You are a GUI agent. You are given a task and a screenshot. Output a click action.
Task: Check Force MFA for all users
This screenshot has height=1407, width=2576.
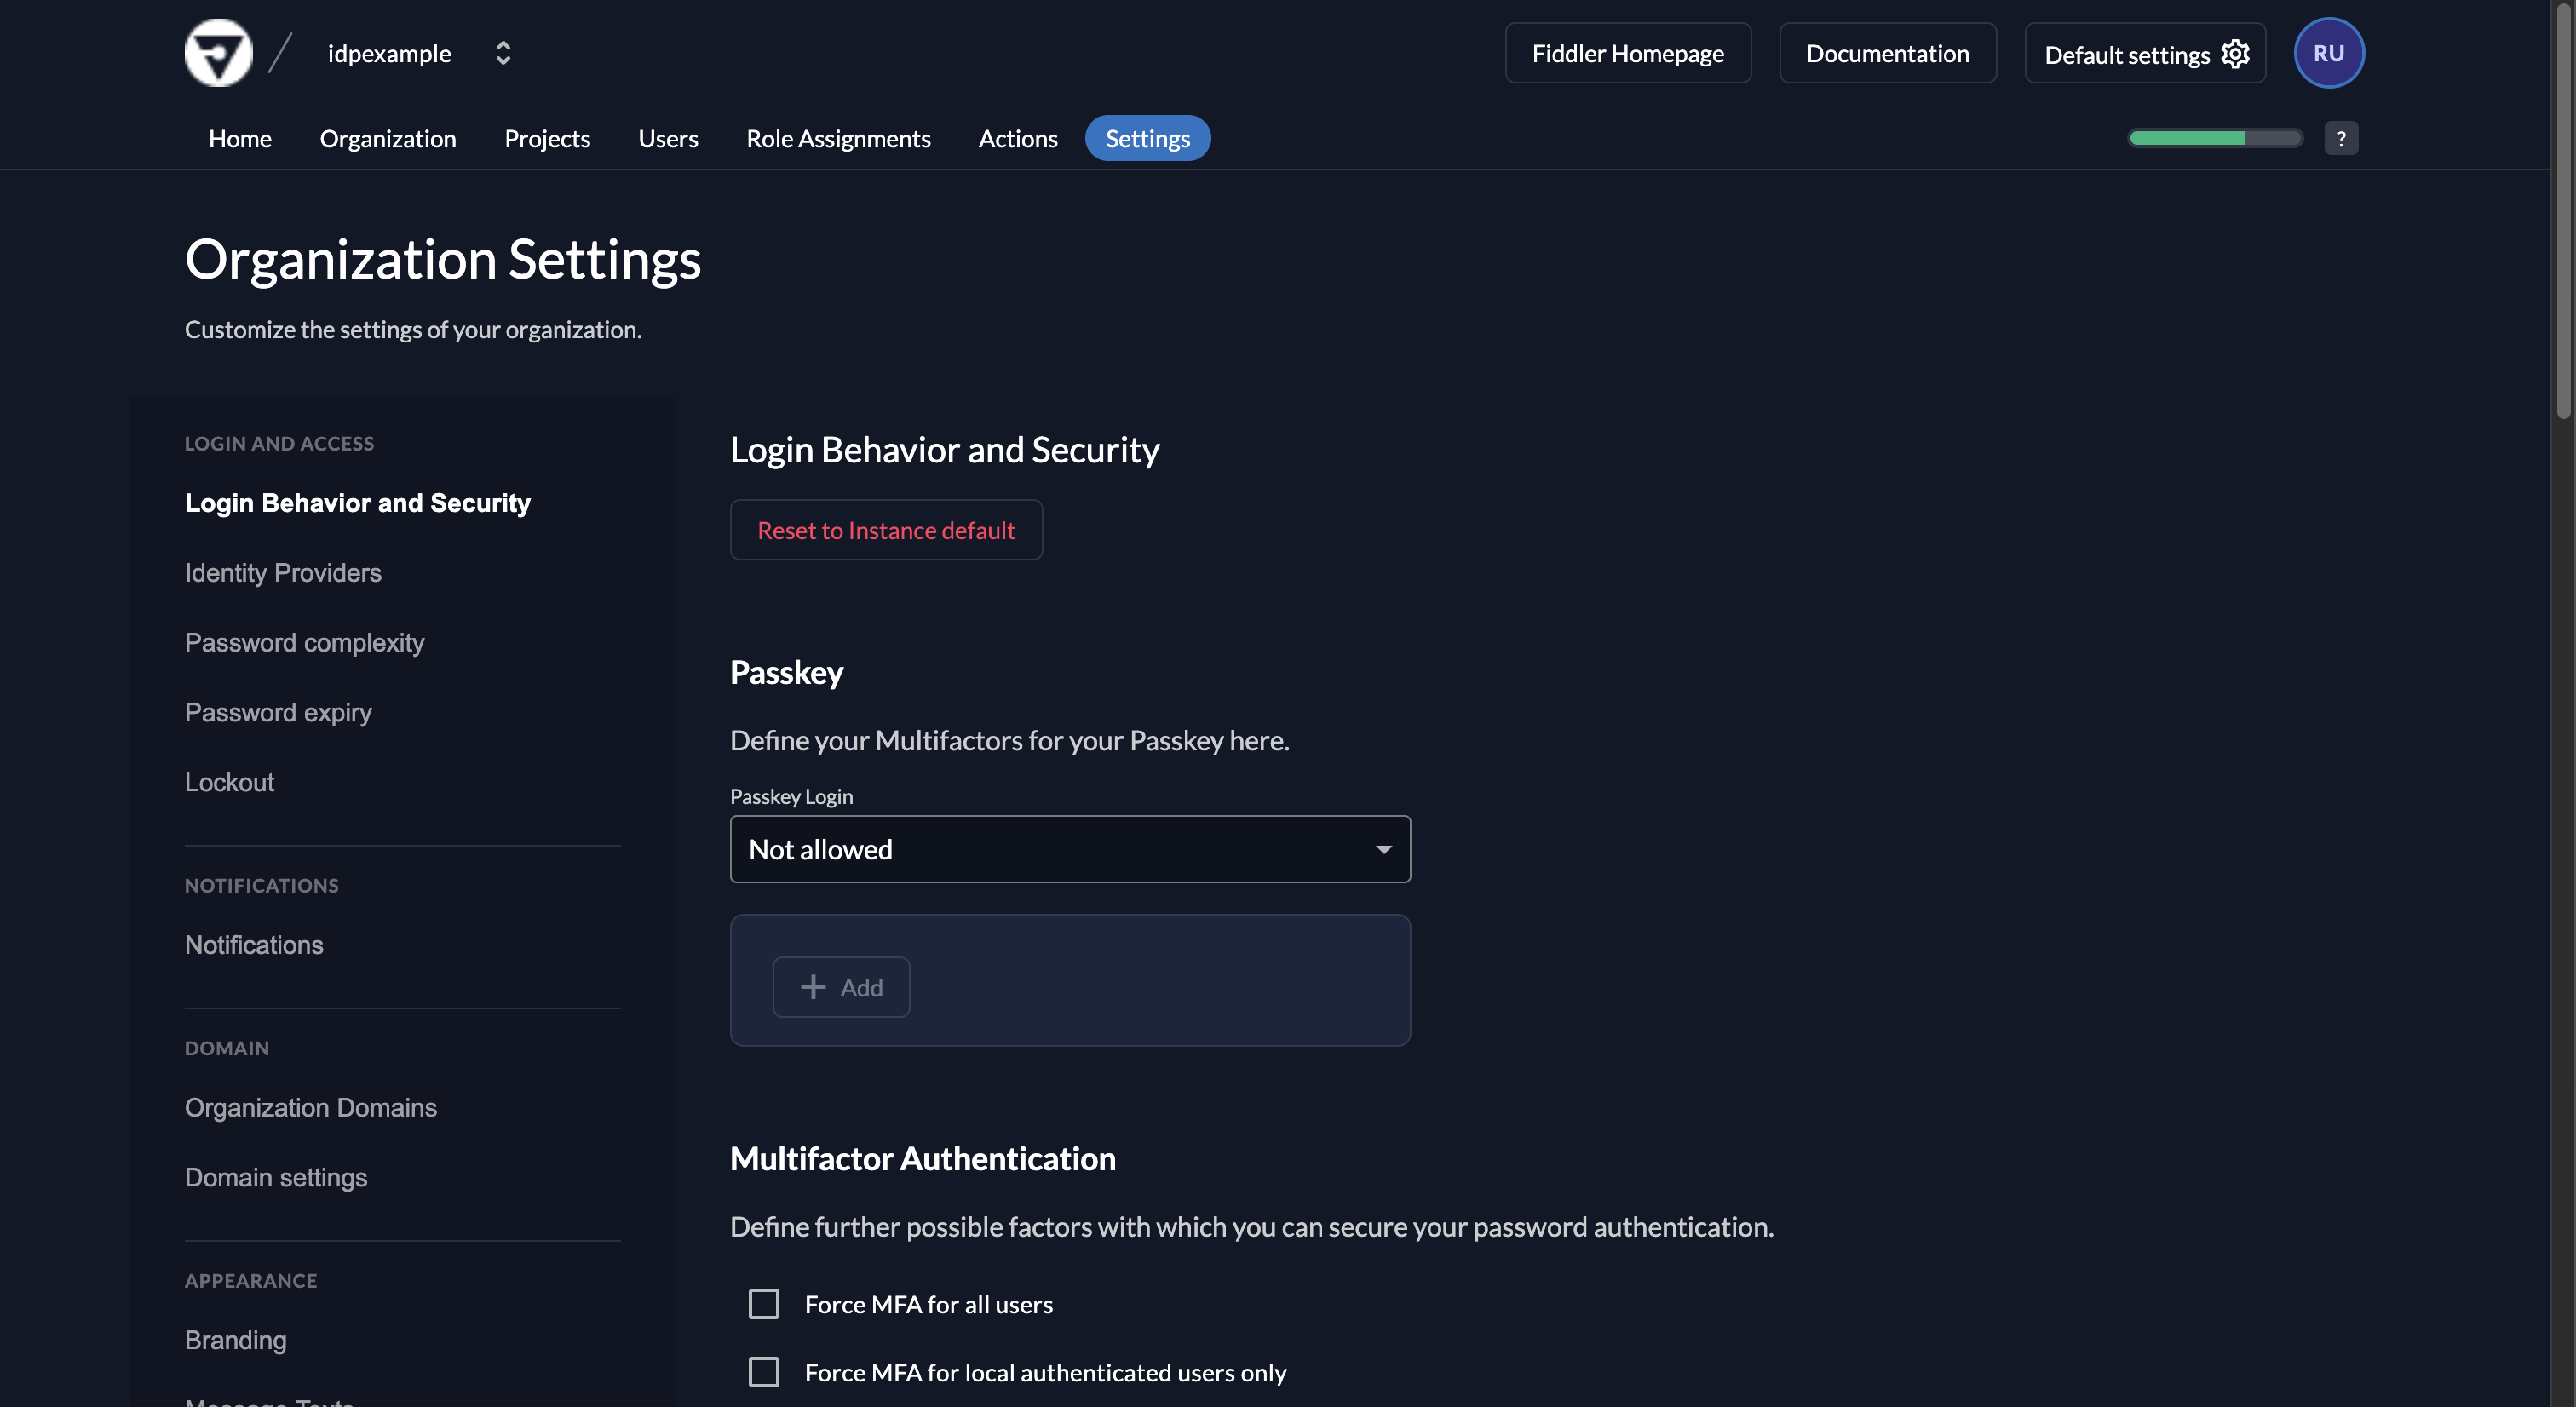[764, 1304]
